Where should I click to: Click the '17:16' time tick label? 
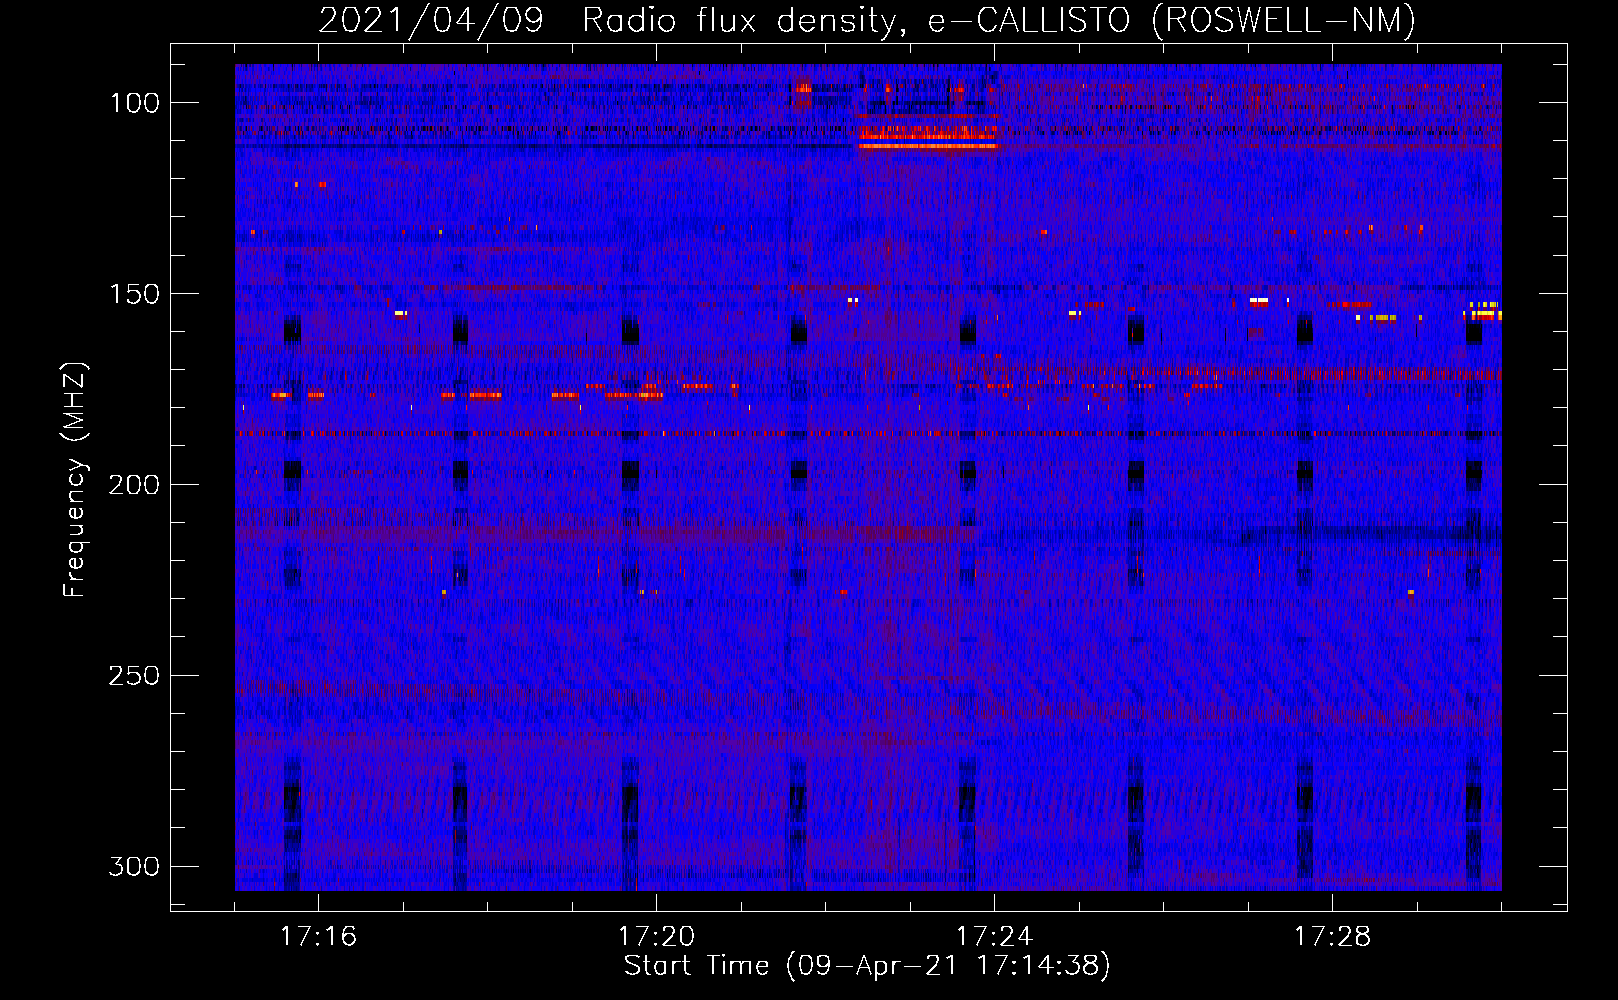tap(318, 936)
